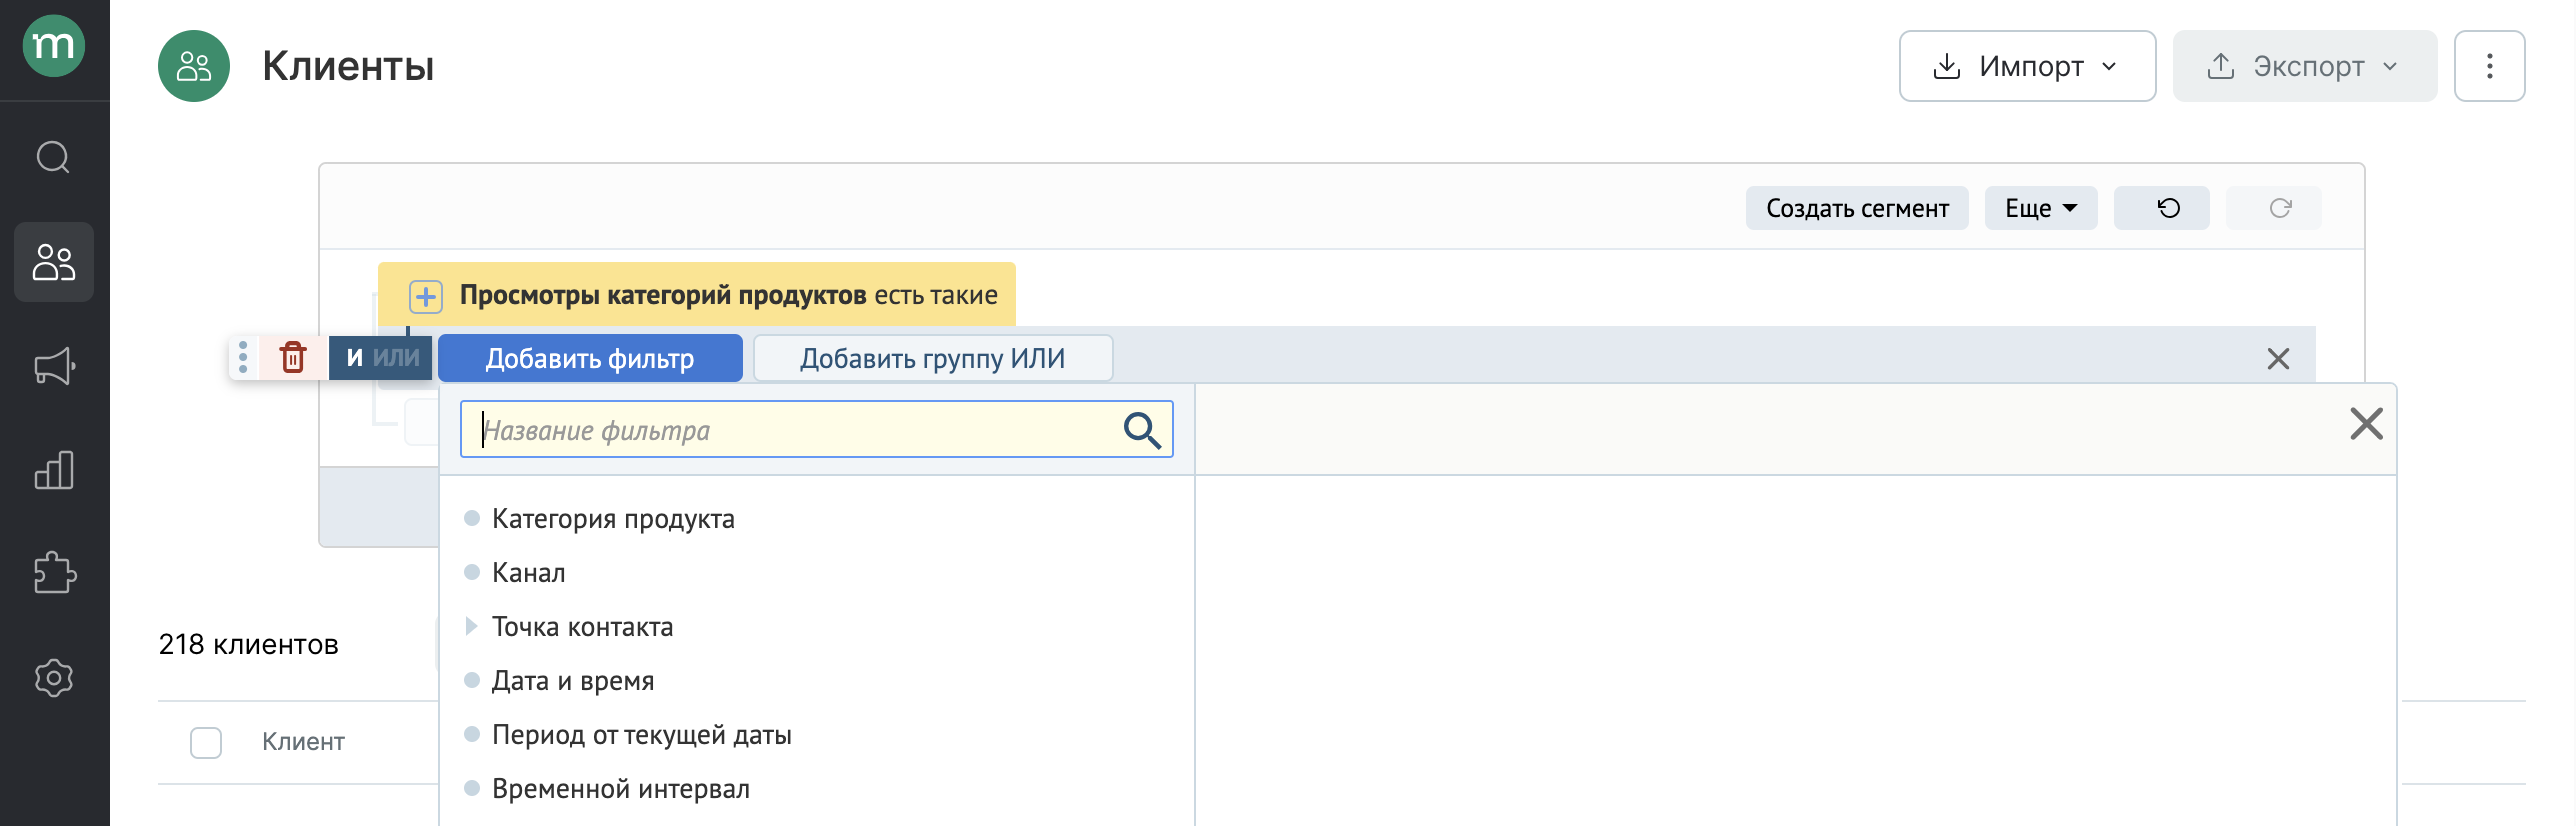Click the redo arrow in filter toolbar

click(x=2273, y=208)
